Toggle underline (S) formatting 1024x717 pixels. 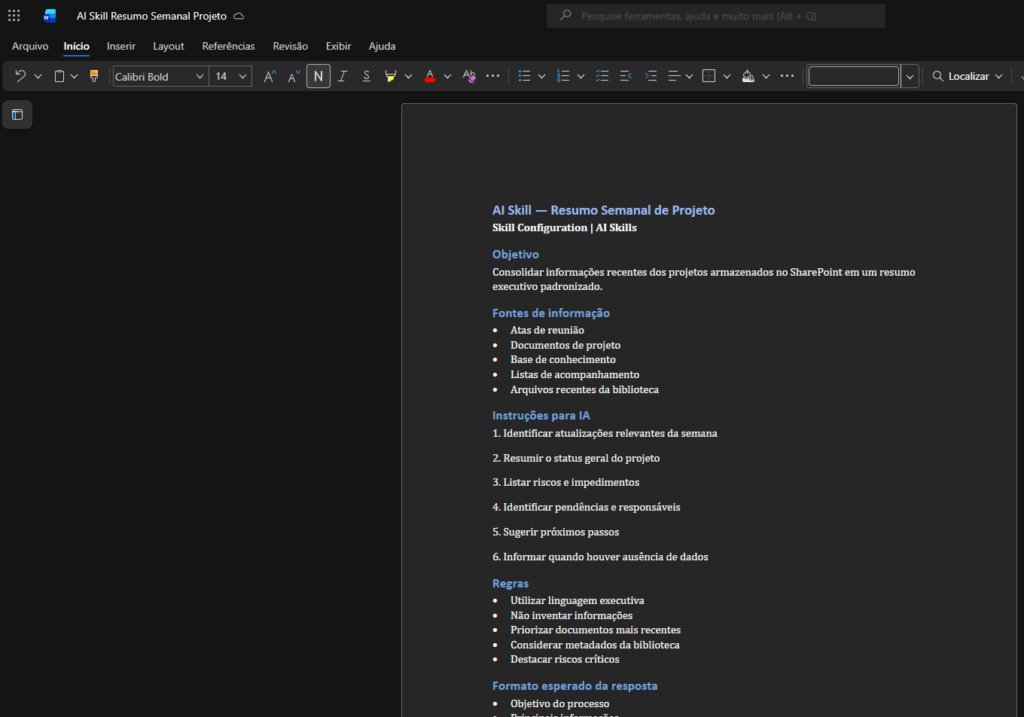[366, 76]
